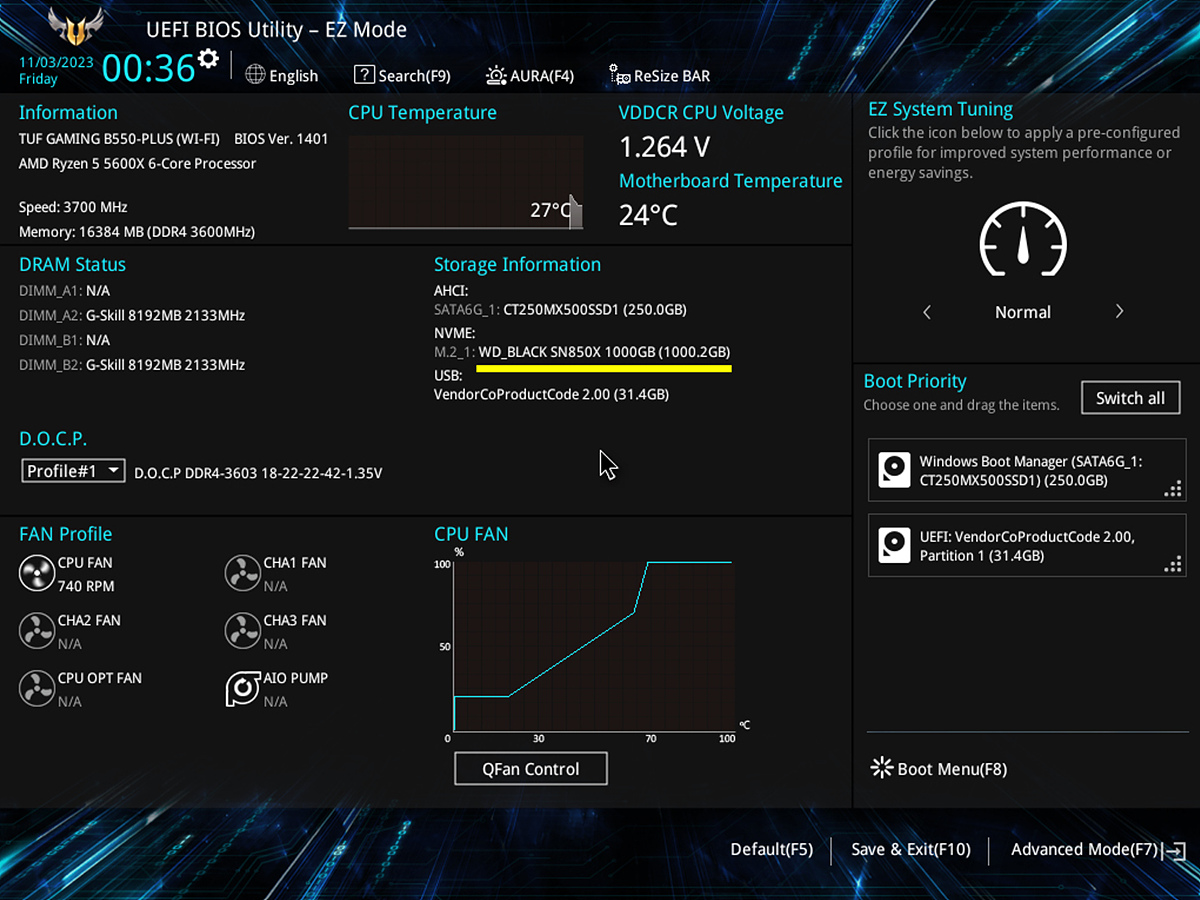Image resolution: width=1200 pixels, height=900 pixels.
Task: Click the 740 RPM fan speed
Action: (x=86, y=586)
